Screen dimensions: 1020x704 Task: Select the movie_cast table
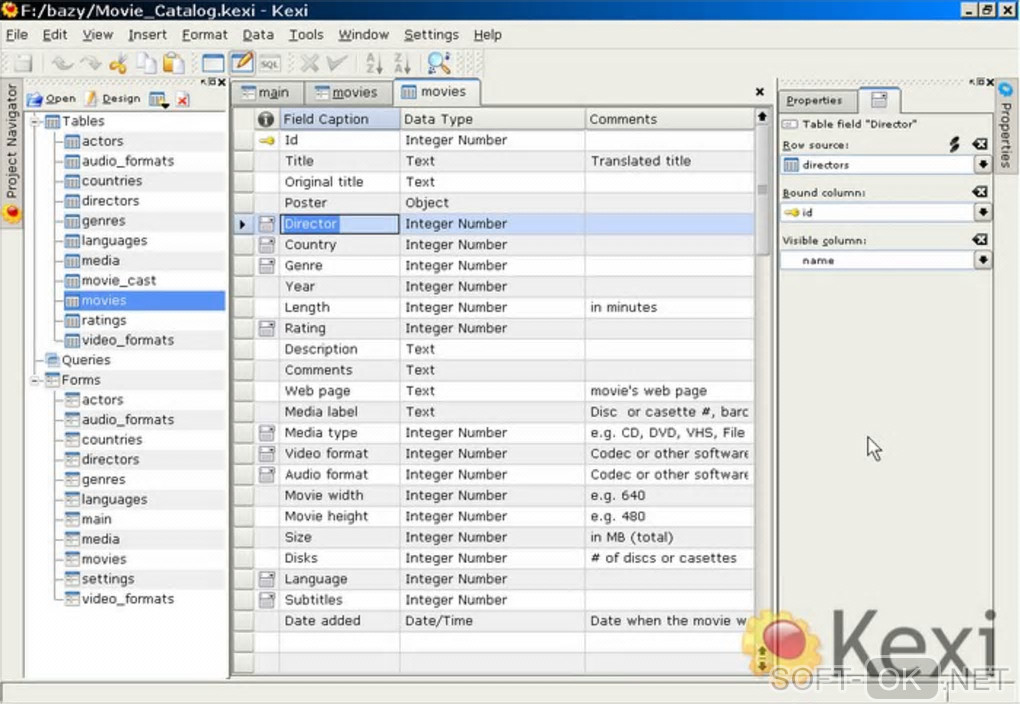(119, 281)
